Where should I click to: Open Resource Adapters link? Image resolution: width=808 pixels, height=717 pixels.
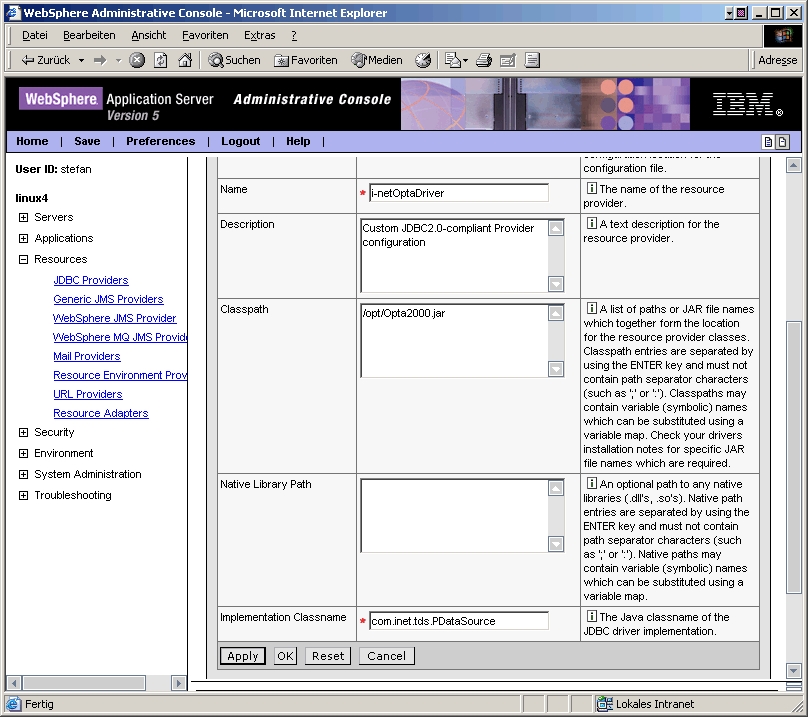100,413
